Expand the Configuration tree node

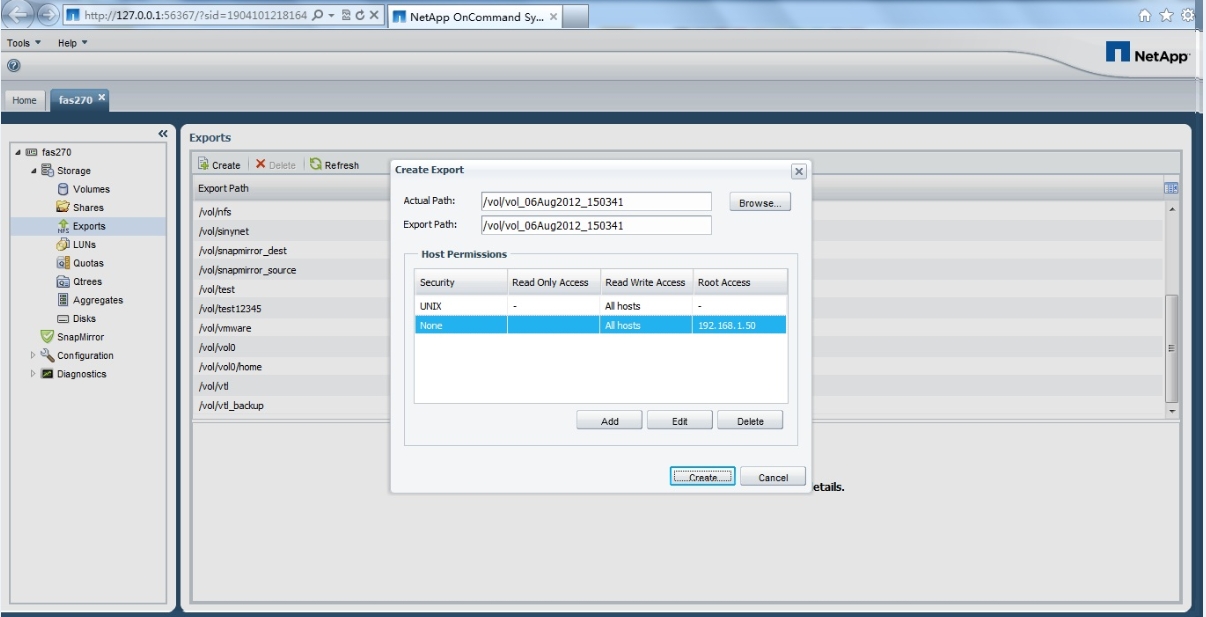tap(33, 355)
